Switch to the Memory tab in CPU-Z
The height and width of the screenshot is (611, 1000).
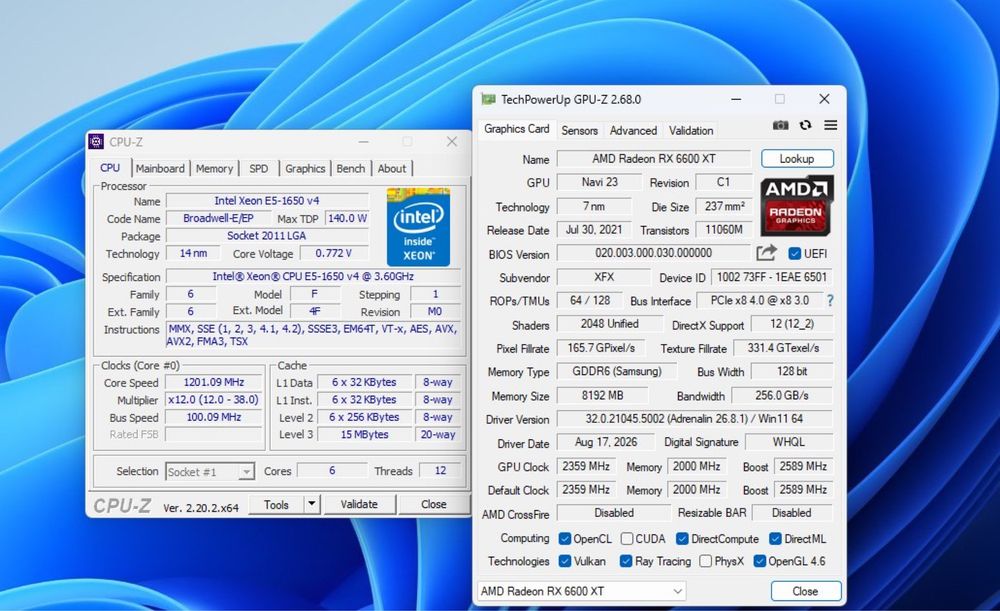coord(214,168)
